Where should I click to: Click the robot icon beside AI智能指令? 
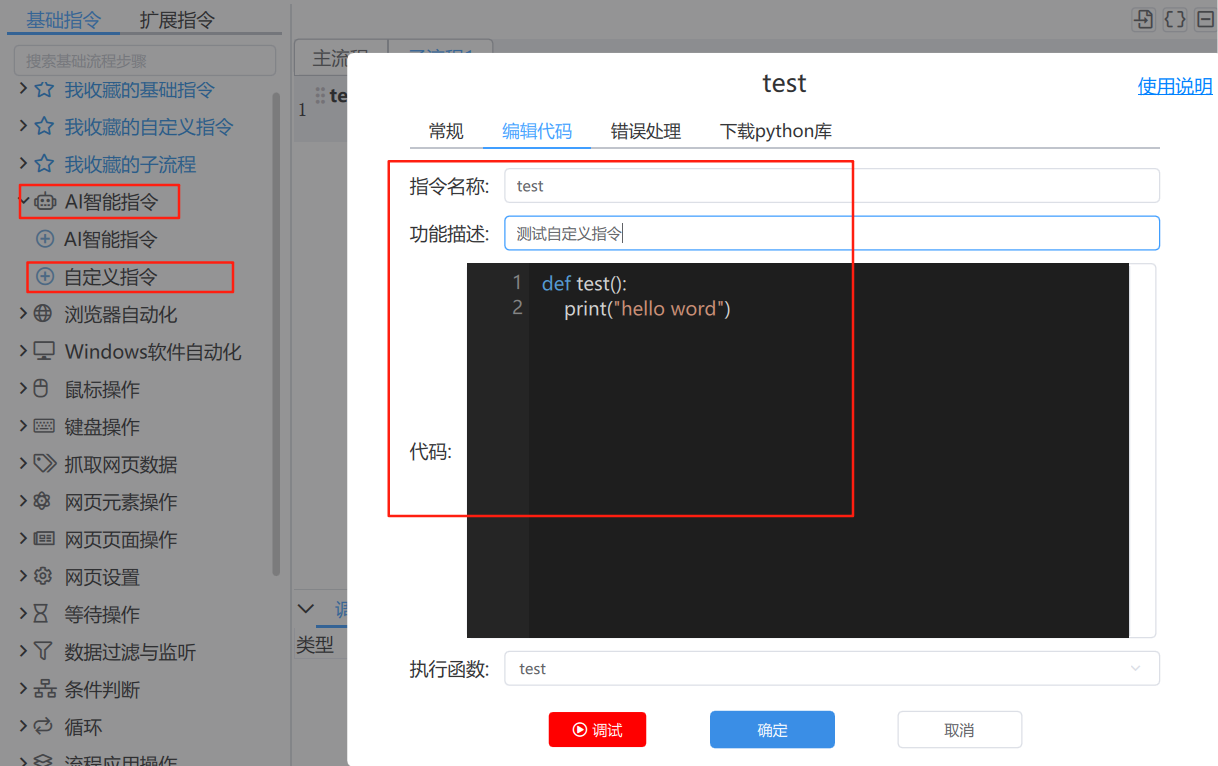pyautogui.click(x=45, y=202)
